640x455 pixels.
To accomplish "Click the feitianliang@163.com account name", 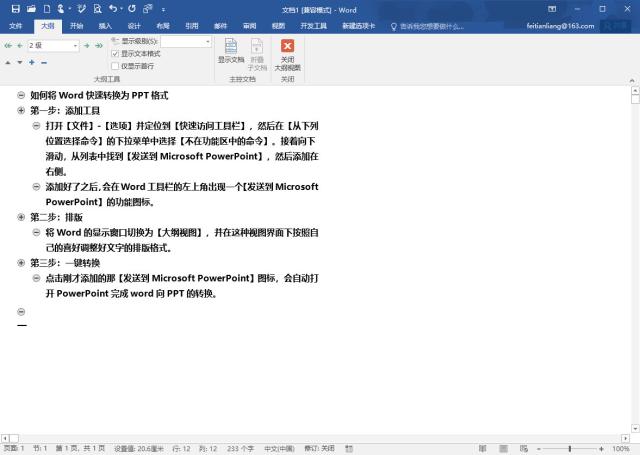I will coord(560,26).
